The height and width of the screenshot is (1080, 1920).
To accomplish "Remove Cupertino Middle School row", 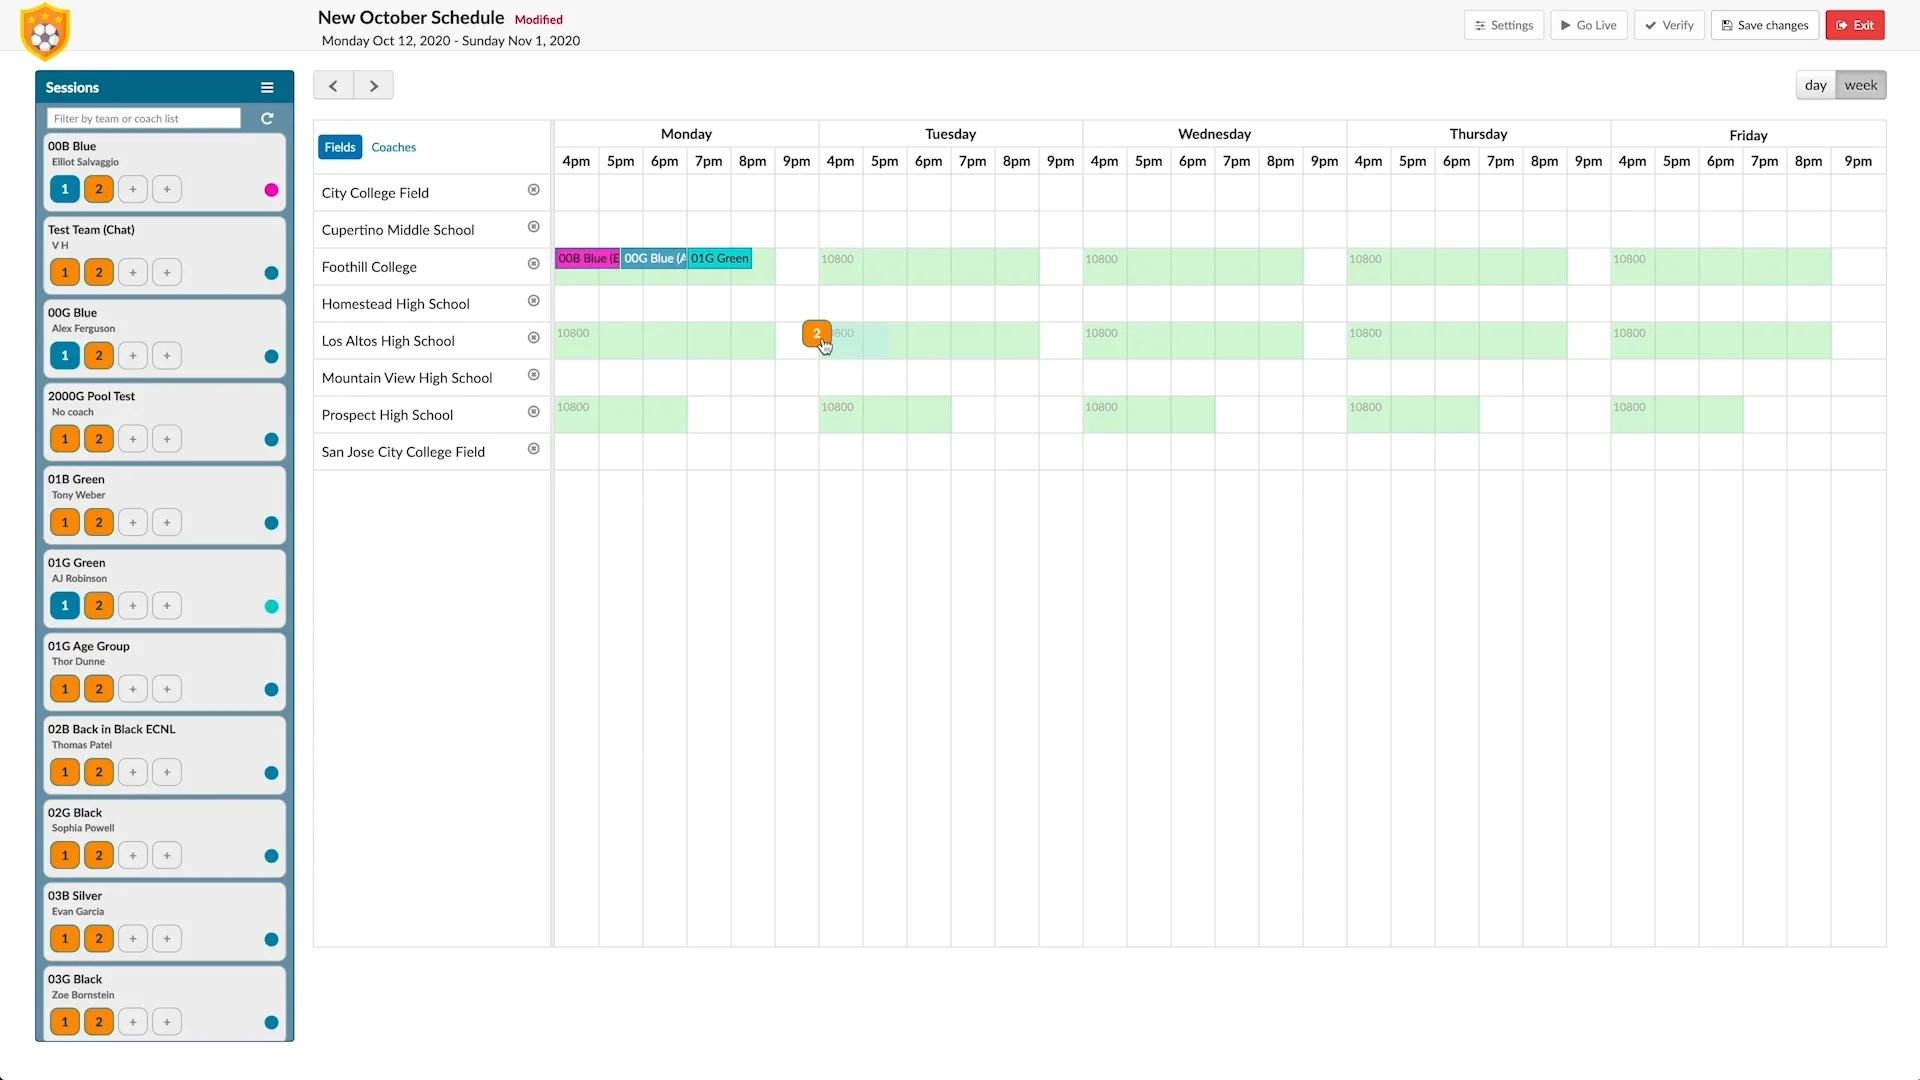I will [x=534, y=227].
